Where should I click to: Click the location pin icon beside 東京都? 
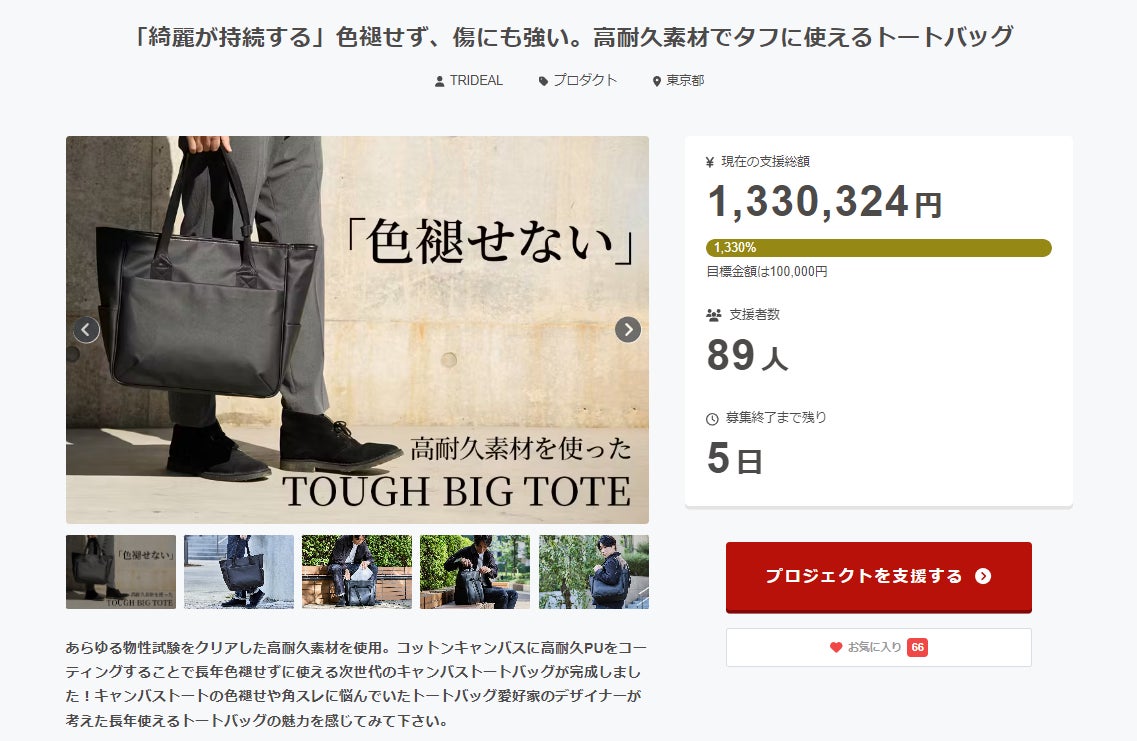click(x=657, y=81)
